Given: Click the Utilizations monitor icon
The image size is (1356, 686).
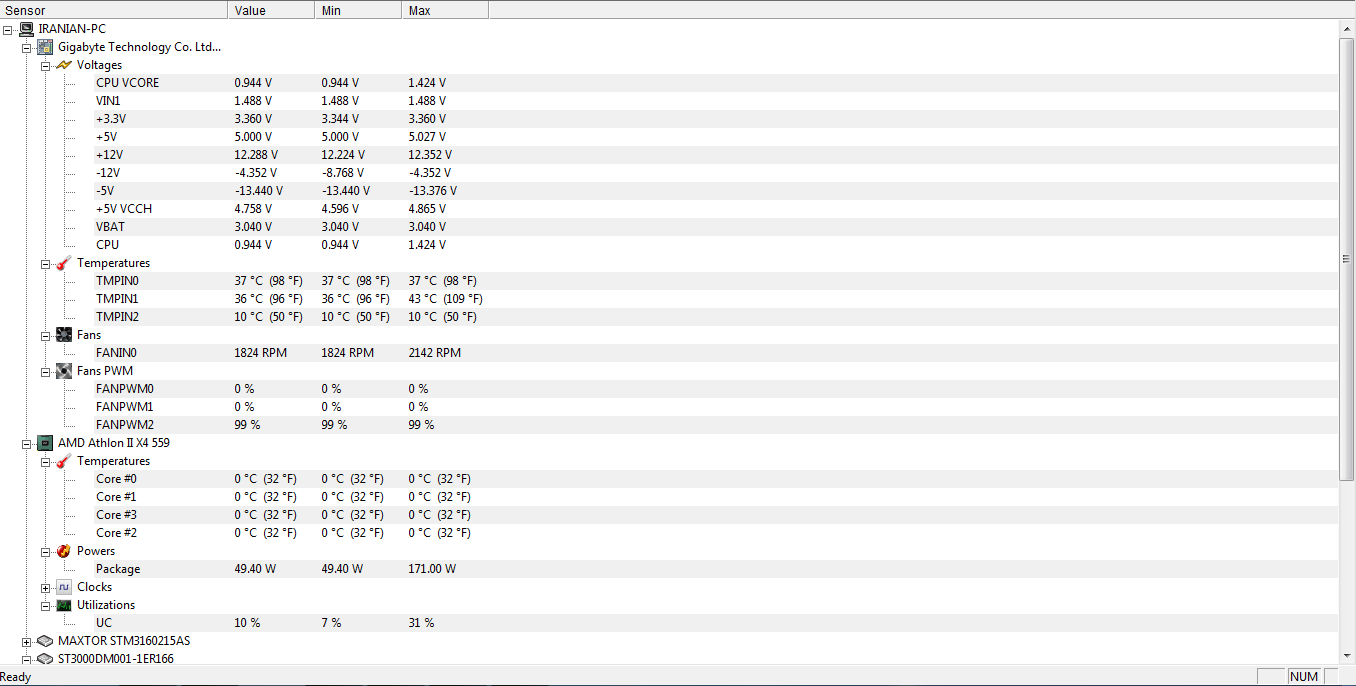Looking at the screenshot, I should (64, 605).
